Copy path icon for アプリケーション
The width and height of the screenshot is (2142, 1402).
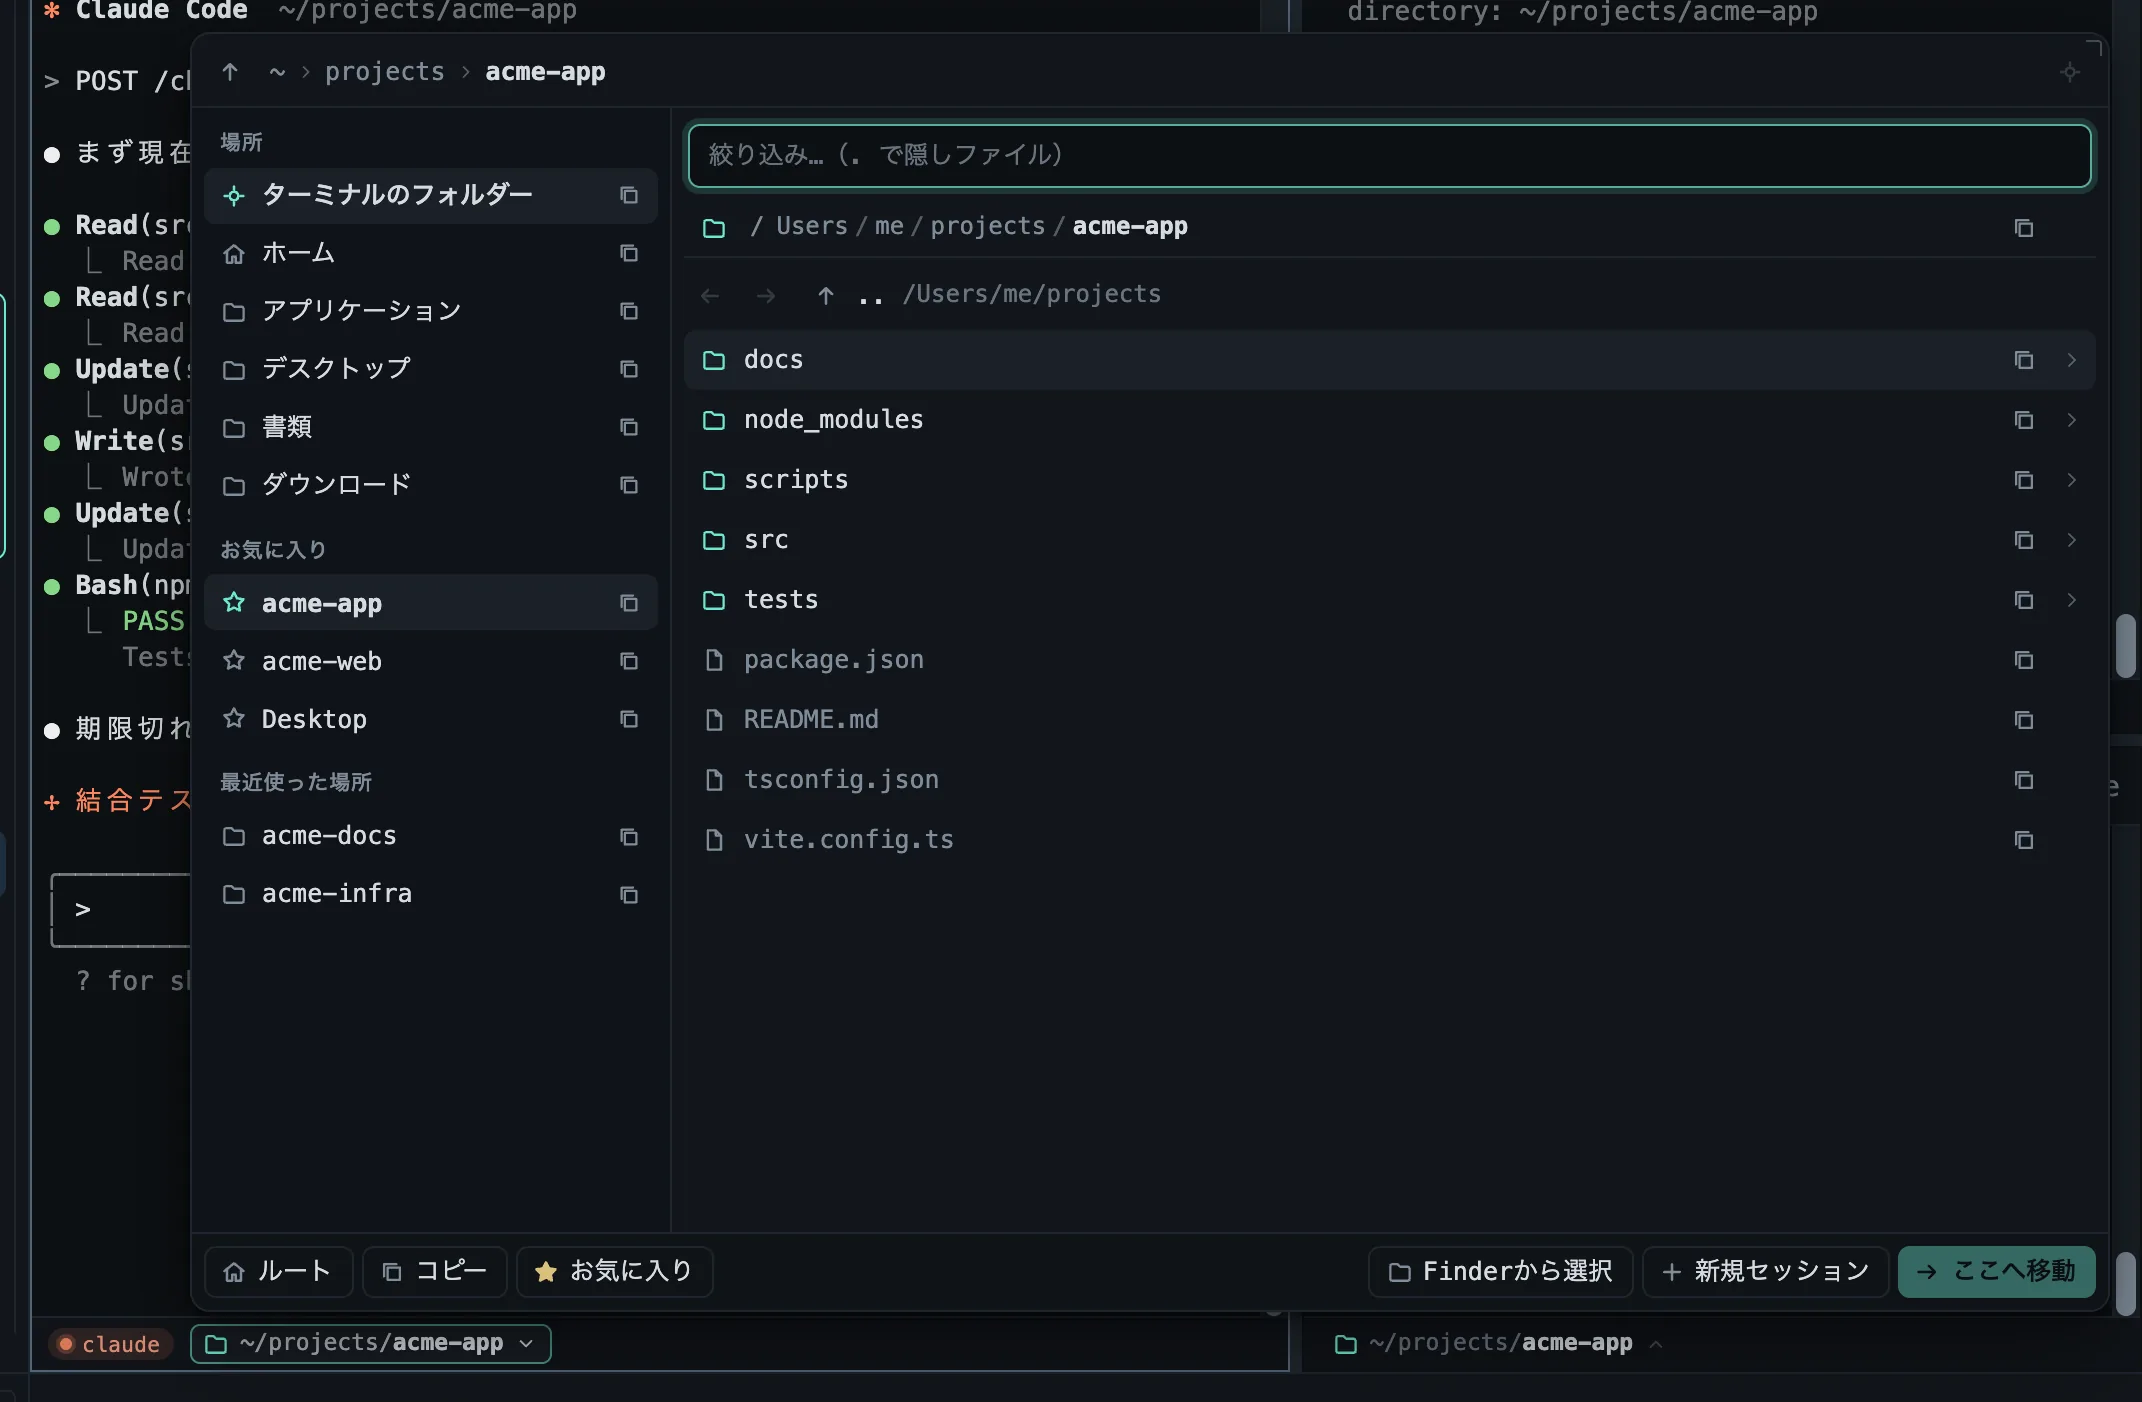click(x=628, y=311)
